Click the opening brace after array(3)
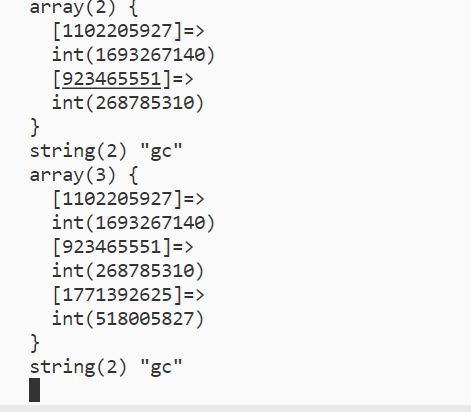This screenshot has width=471, height=412. (133, 175)
